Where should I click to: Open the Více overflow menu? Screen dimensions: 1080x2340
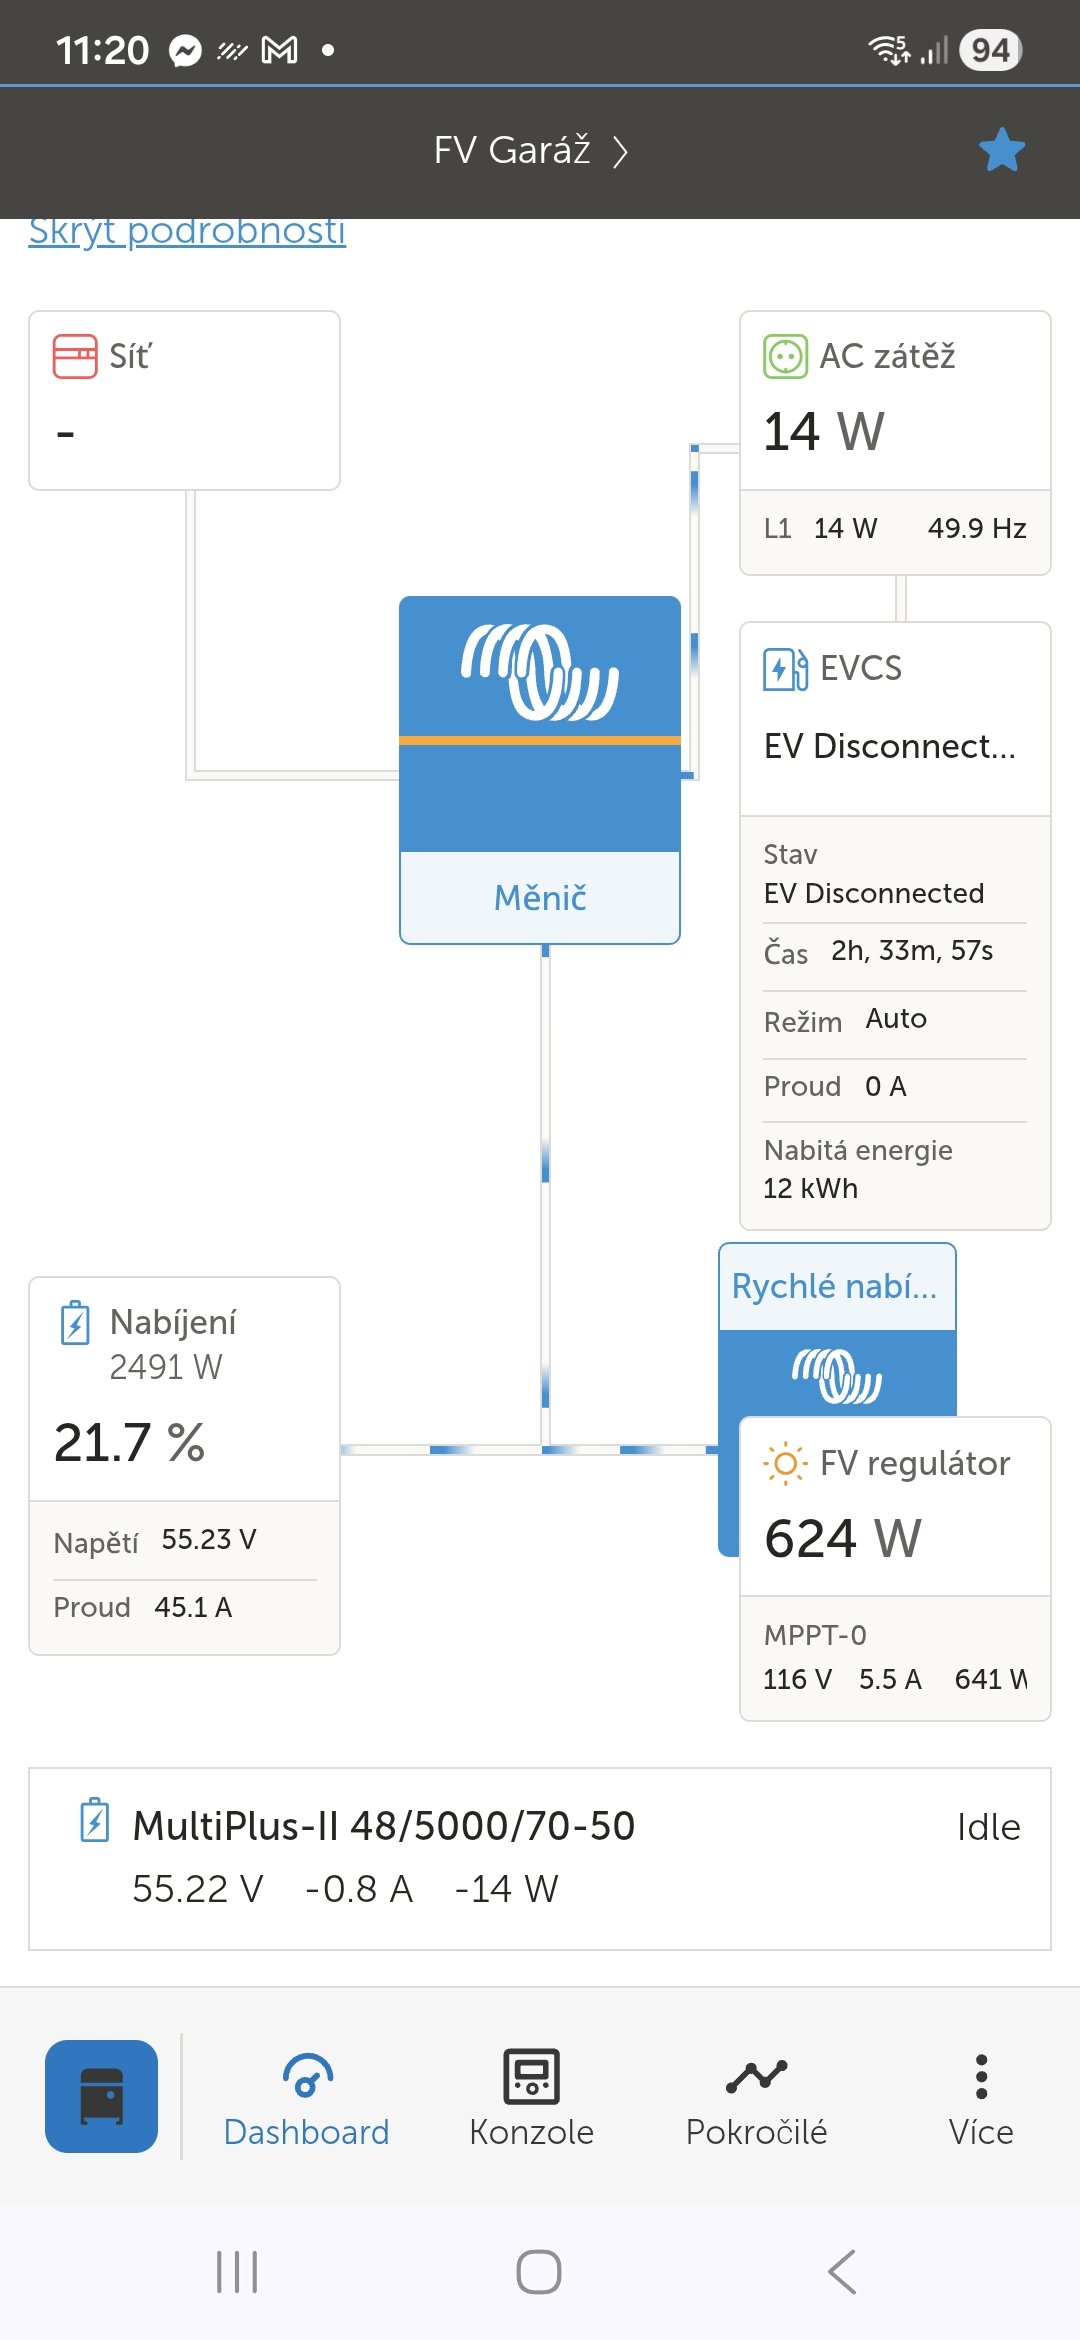[x=981, y=2098]
